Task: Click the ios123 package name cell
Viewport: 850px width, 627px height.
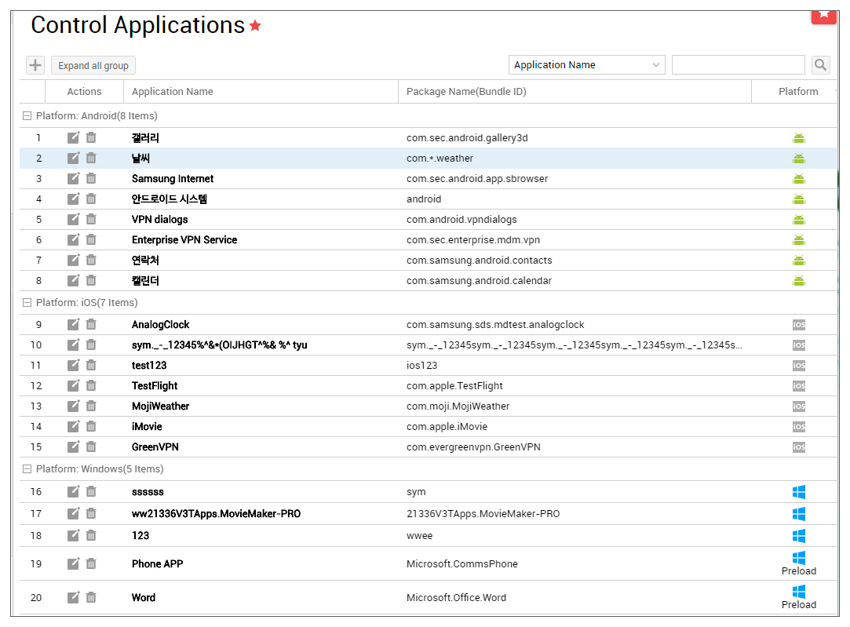Action: 422,365
